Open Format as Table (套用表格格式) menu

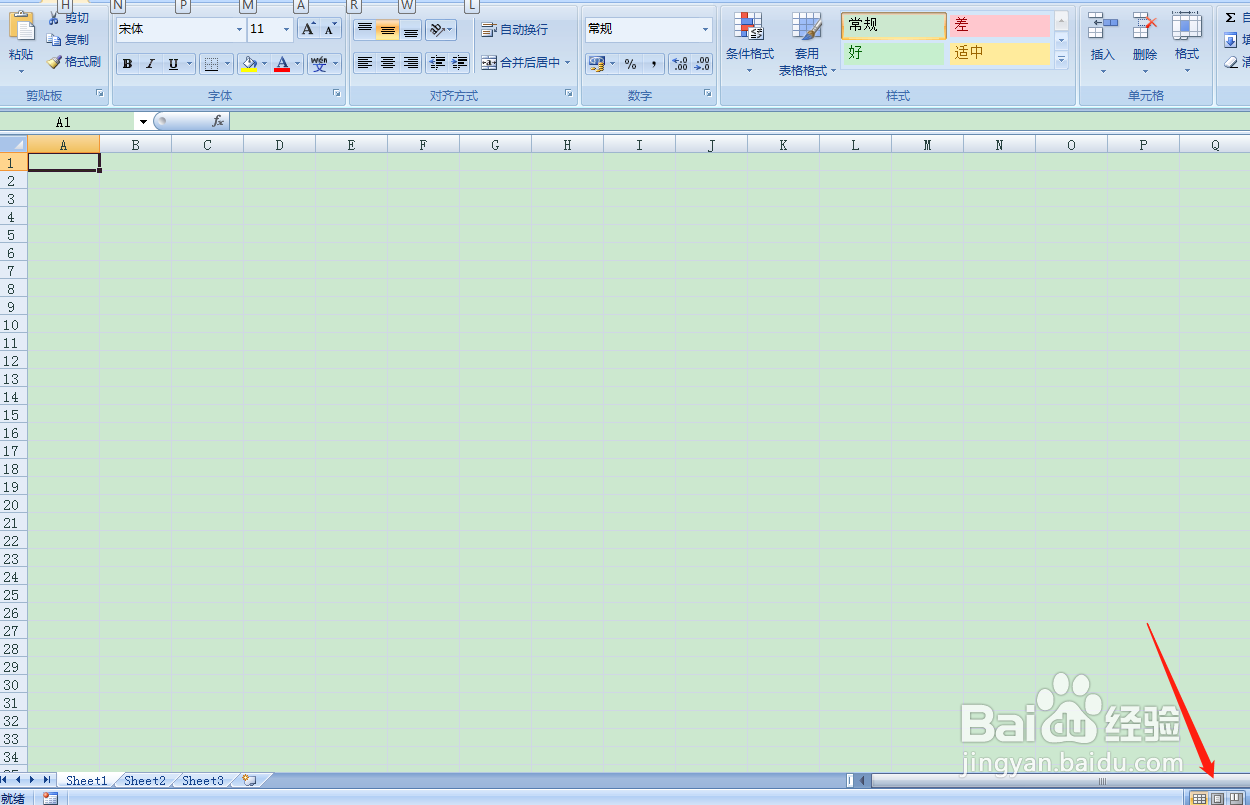(x=807, y=44)
